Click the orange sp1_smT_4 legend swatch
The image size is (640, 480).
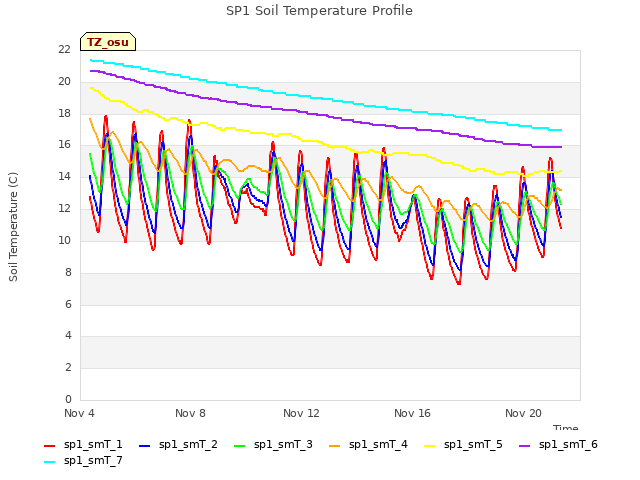click(x=334, y=446)
